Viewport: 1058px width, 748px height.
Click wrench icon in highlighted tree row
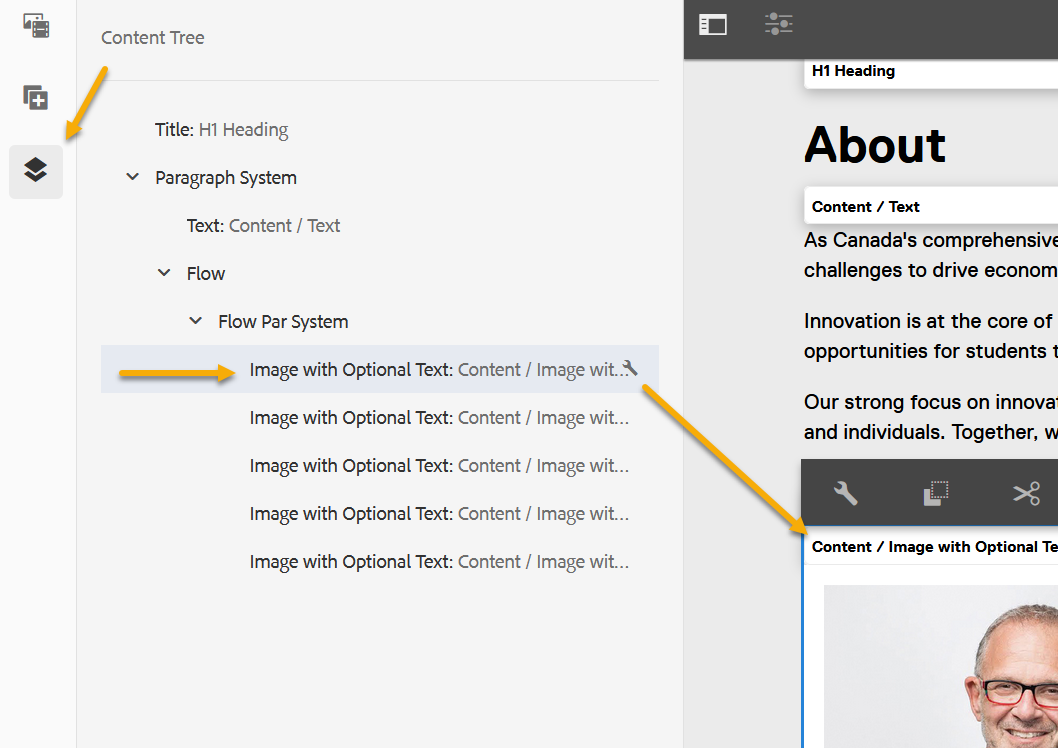point(630,368)
